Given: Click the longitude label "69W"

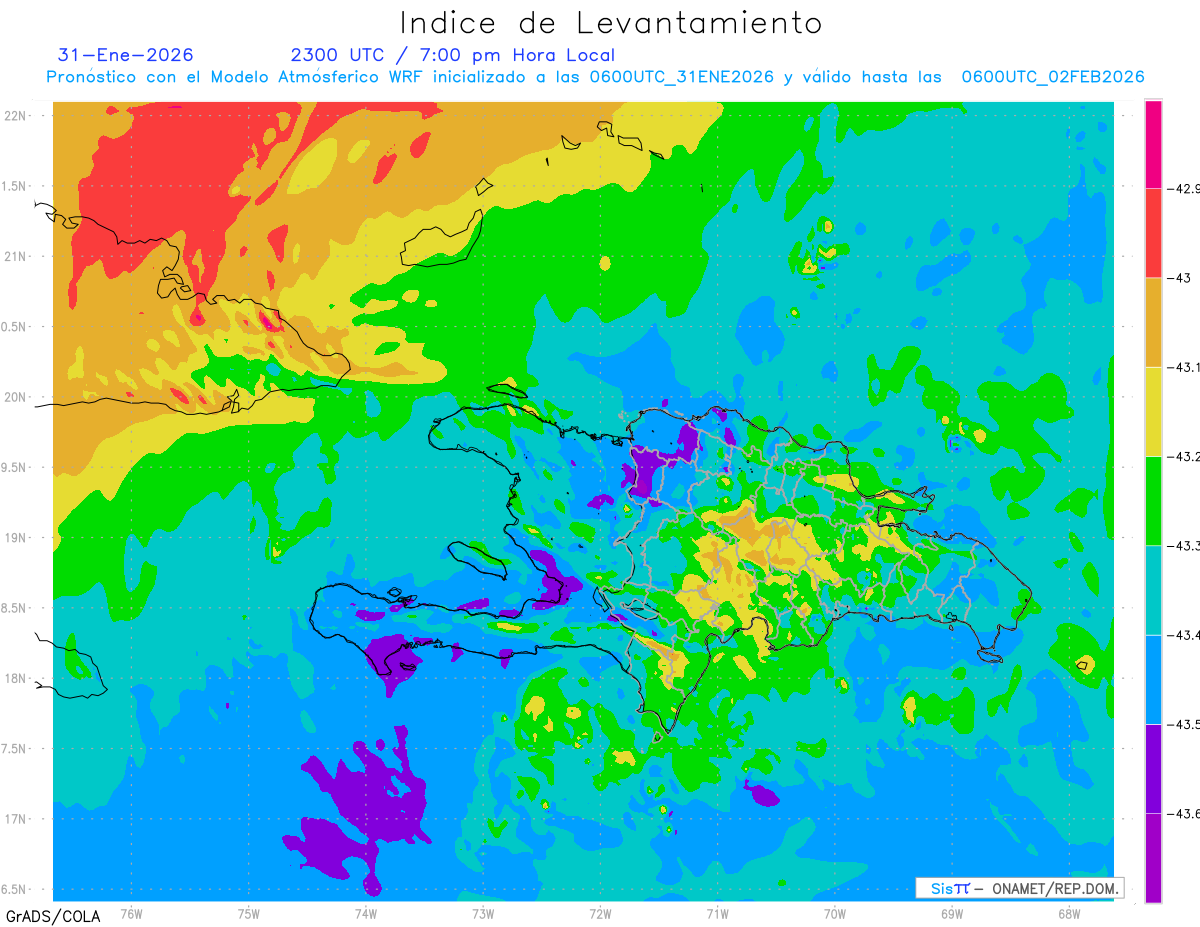Looking at the screenshot, I should pyautogui.click(x=952, y=913).
